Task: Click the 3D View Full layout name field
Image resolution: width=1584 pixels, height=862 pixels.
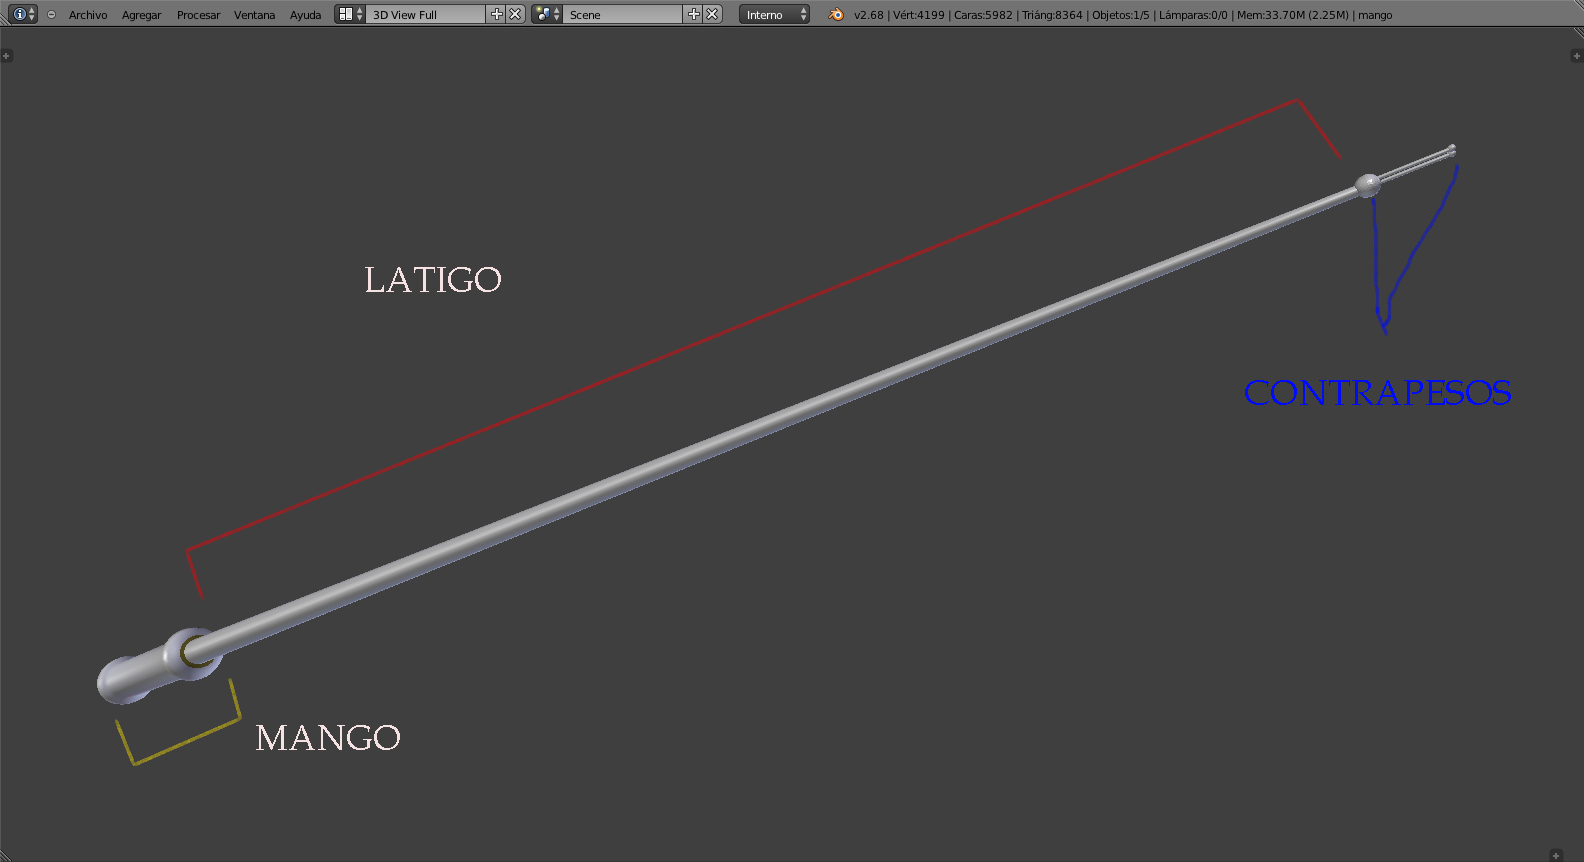Action: pos(426,14)
